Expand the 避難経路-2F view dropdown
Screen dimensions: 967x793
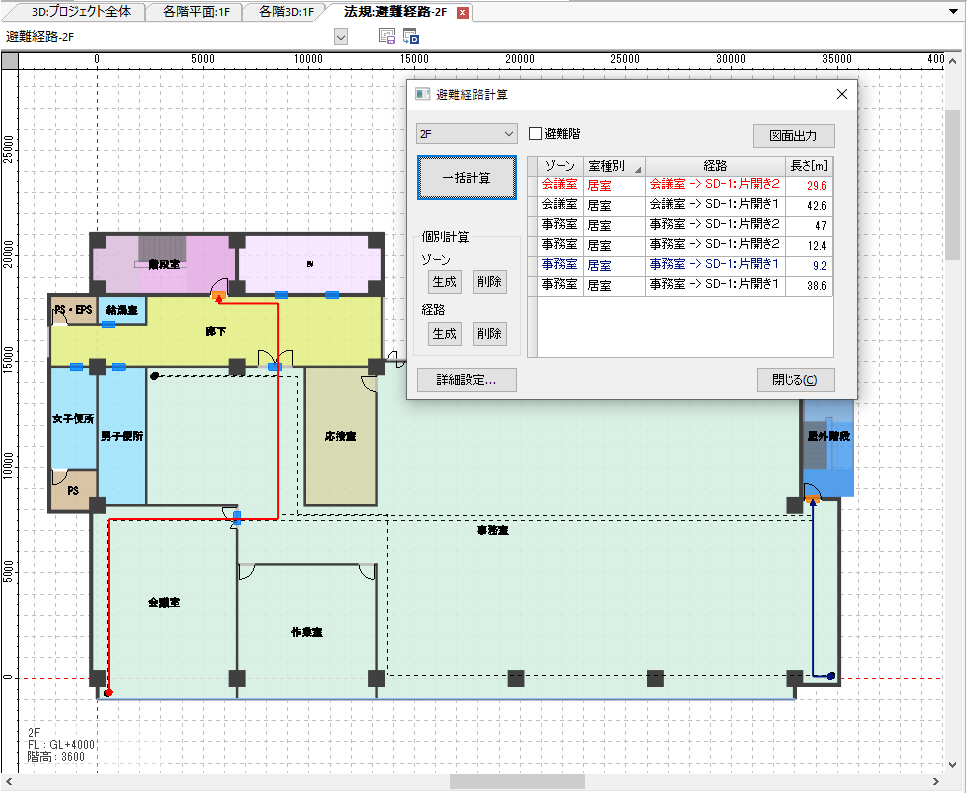coord(341,37)
